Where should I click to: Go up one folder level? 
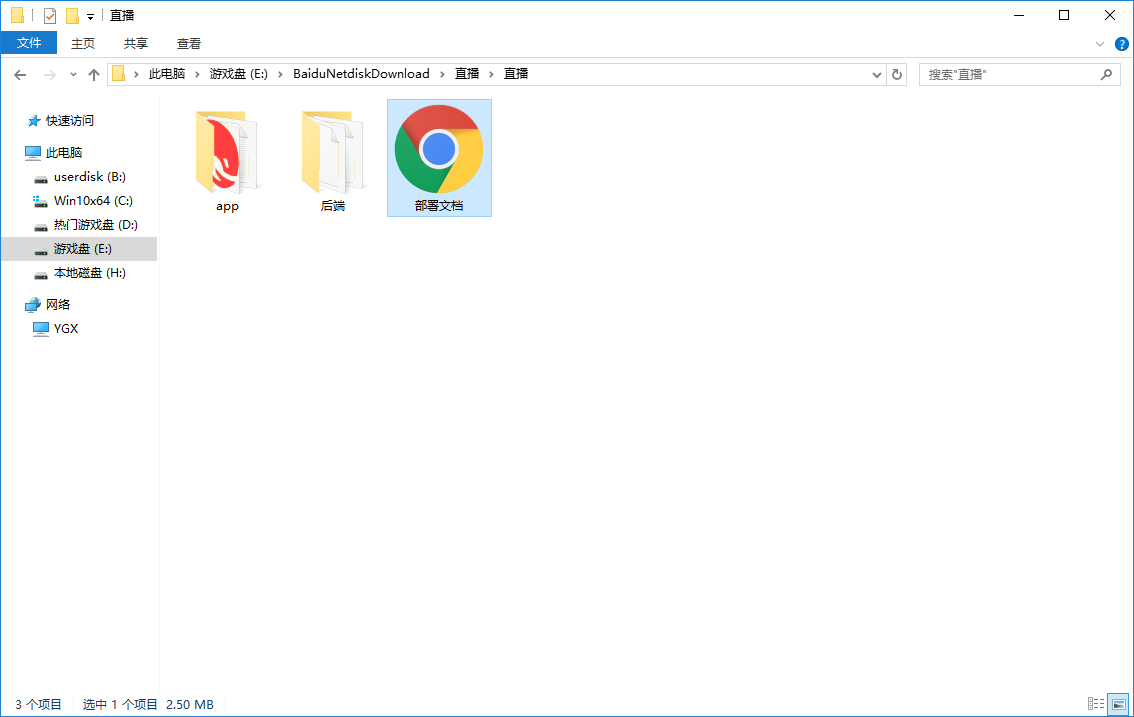point(94,75)
